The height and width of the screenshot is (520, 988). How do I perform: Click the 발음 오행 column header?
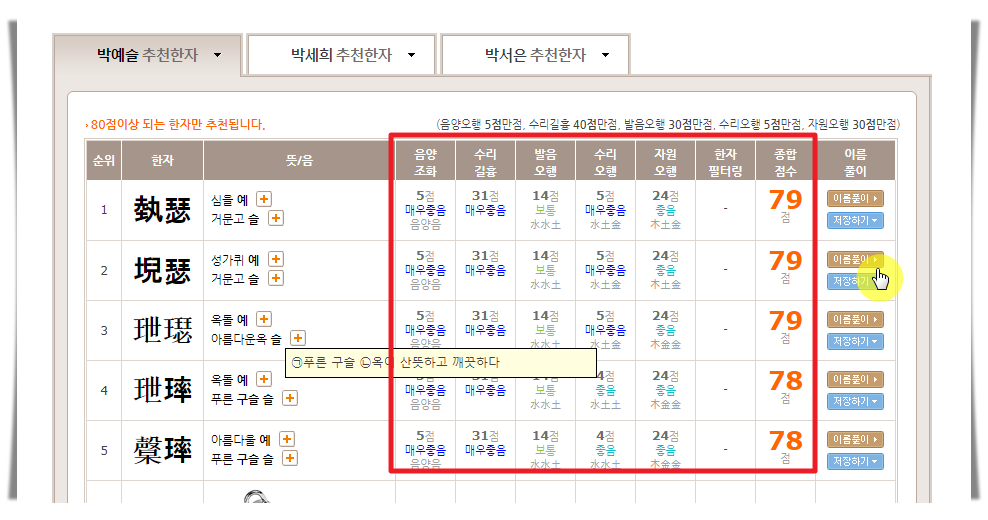coord(545,161)
